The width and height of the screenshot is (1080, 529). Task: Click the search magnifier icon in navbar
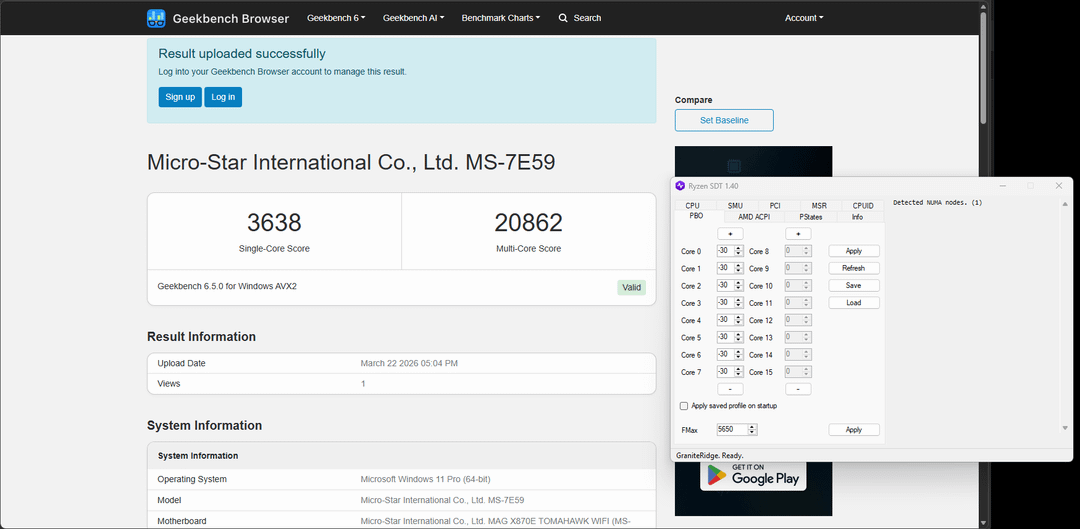click(563, 18)
